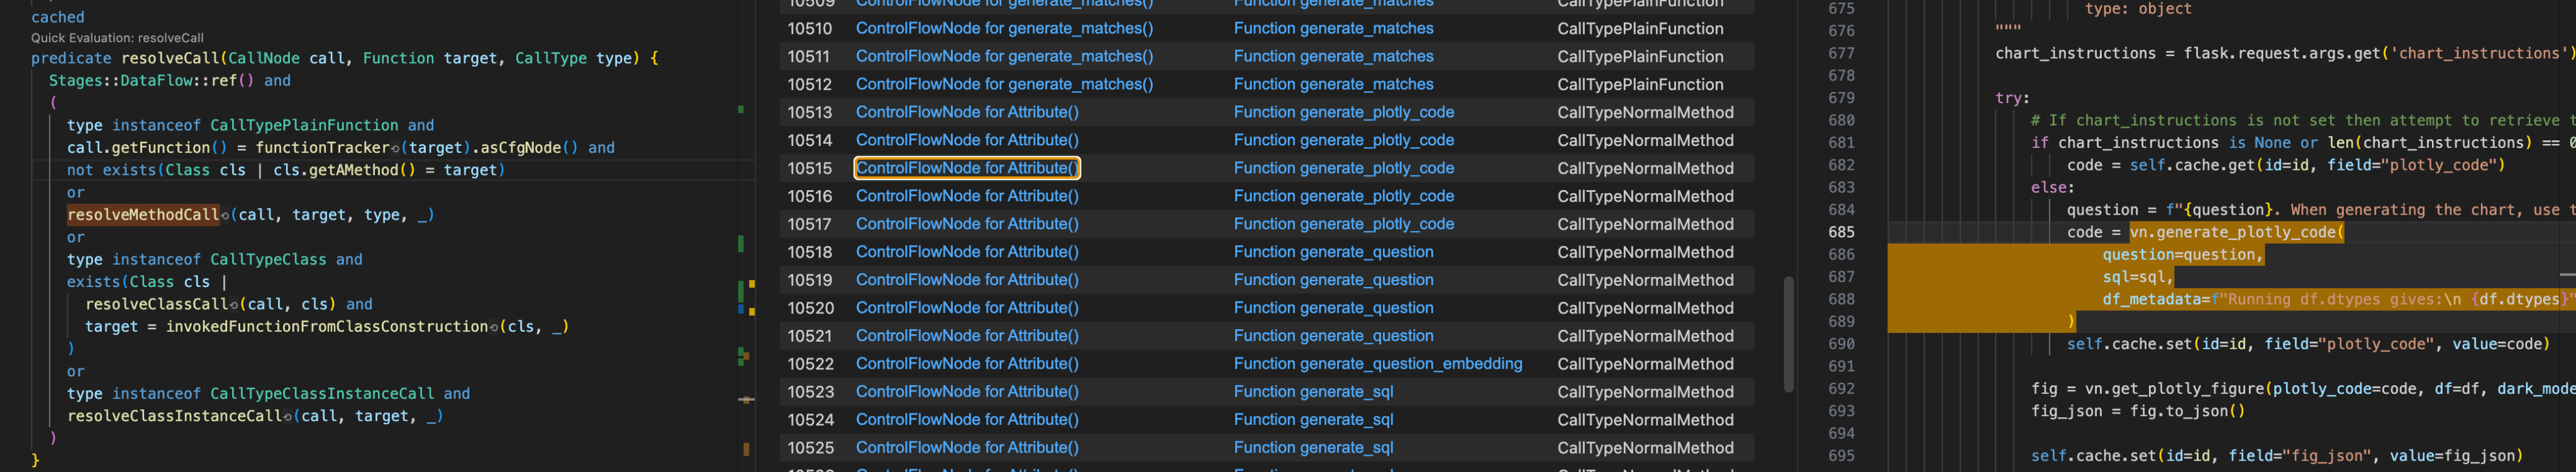
Task: Click line number 677 in the Python editor
Action: tap(1841, 53)
